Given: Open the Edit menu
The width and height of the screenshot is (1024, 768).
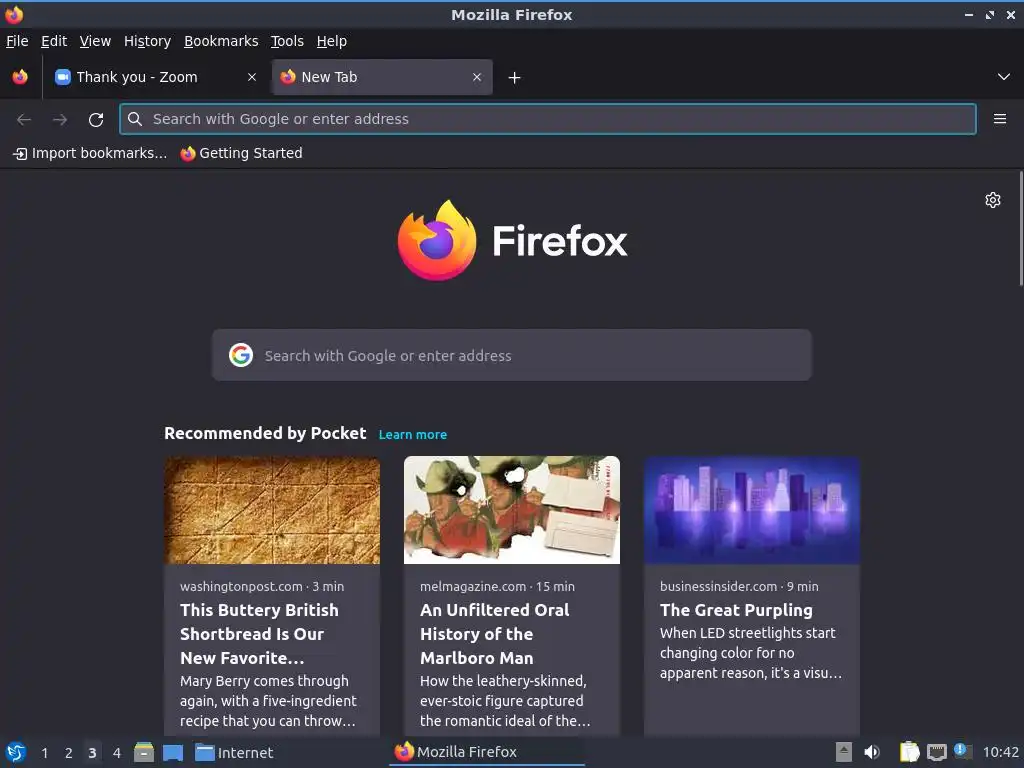Looking at the screenshot, I should click(54, 41).
